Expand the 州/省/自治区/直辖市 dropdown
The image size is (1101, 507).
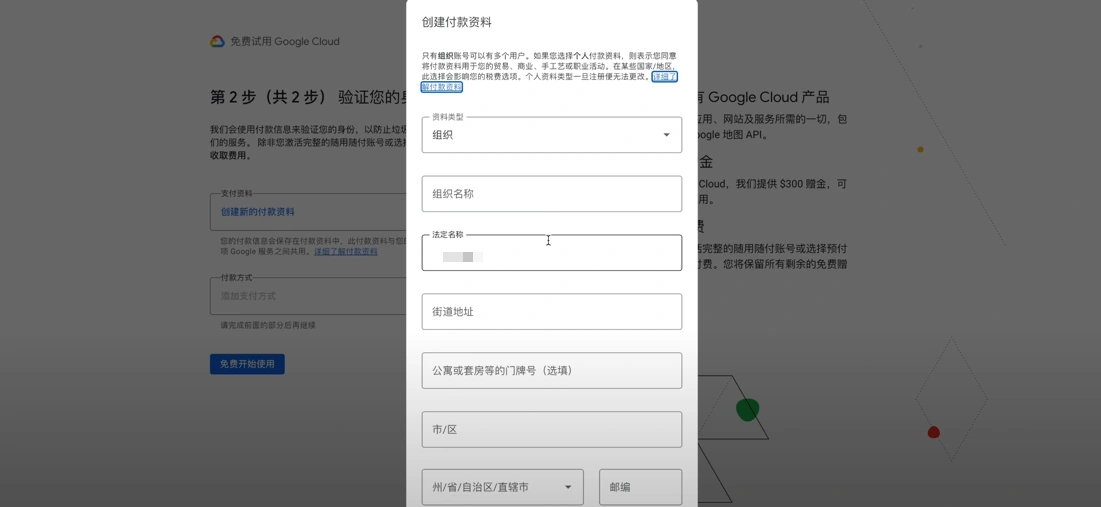coord(502,488)
